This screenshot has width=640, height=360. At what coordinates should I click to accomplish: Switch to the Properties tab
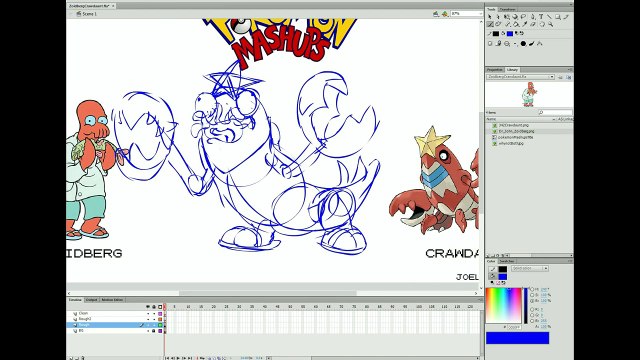[495, 69]
